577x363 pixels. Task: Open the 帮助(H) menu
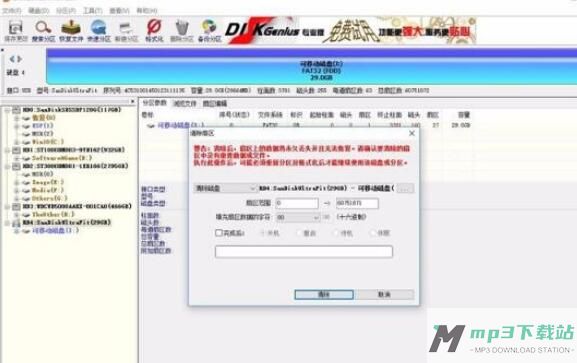(x=147, y=11)
